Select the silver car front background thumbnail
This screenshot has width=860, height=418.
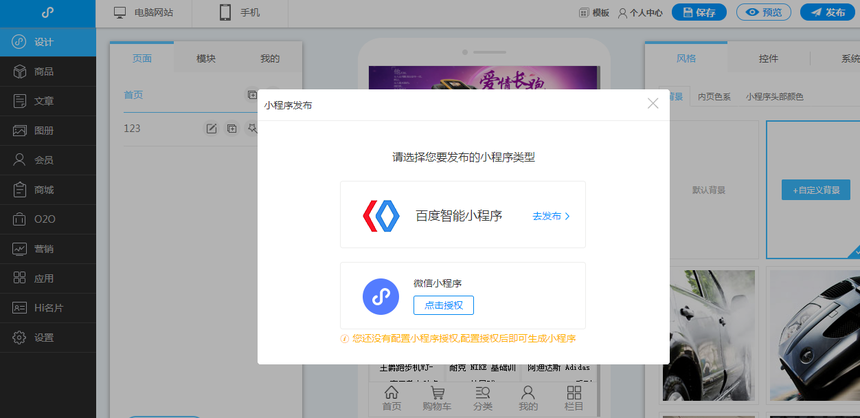pyautogui.click(x=815, y=336)
